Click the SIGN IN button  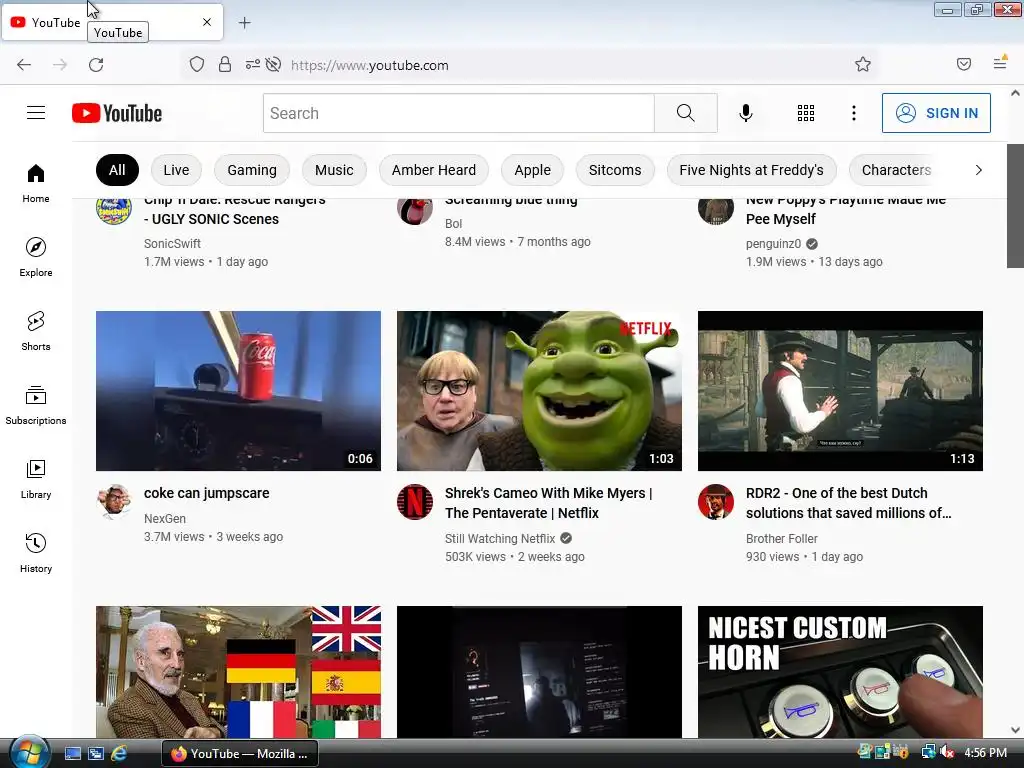point(936,113)
